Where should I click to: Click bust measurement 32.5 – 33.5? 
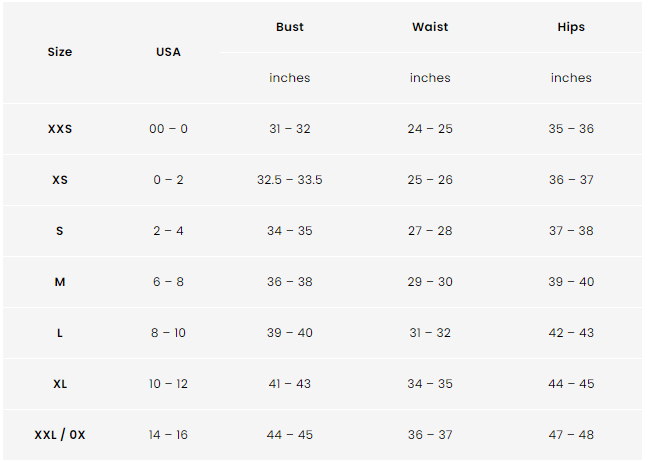click(x=290, y=180)
